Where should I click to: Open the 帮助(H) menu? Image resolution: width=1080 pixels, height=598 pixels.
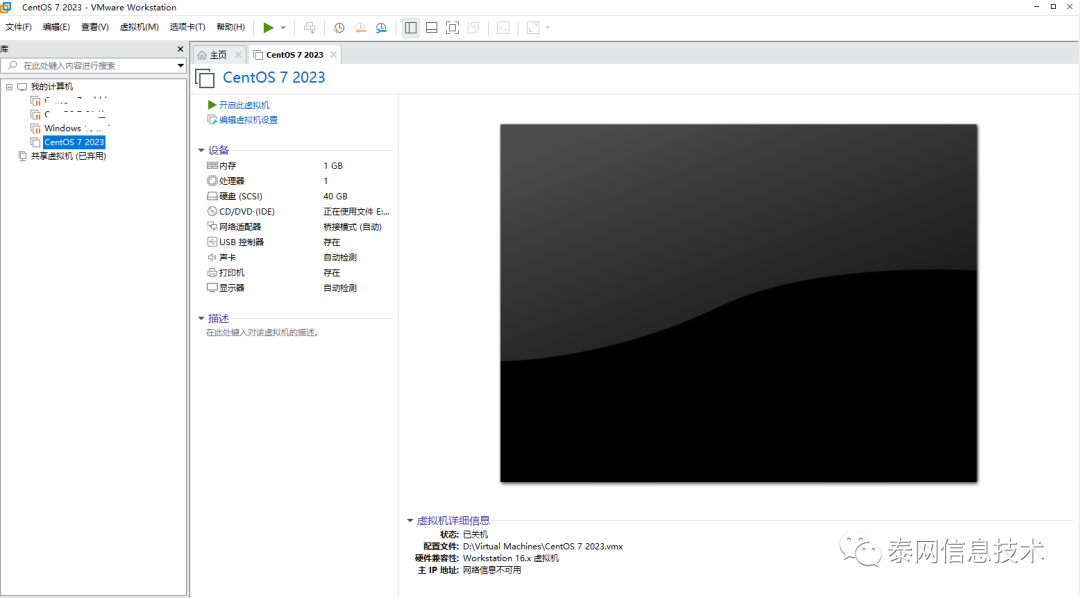231,27
